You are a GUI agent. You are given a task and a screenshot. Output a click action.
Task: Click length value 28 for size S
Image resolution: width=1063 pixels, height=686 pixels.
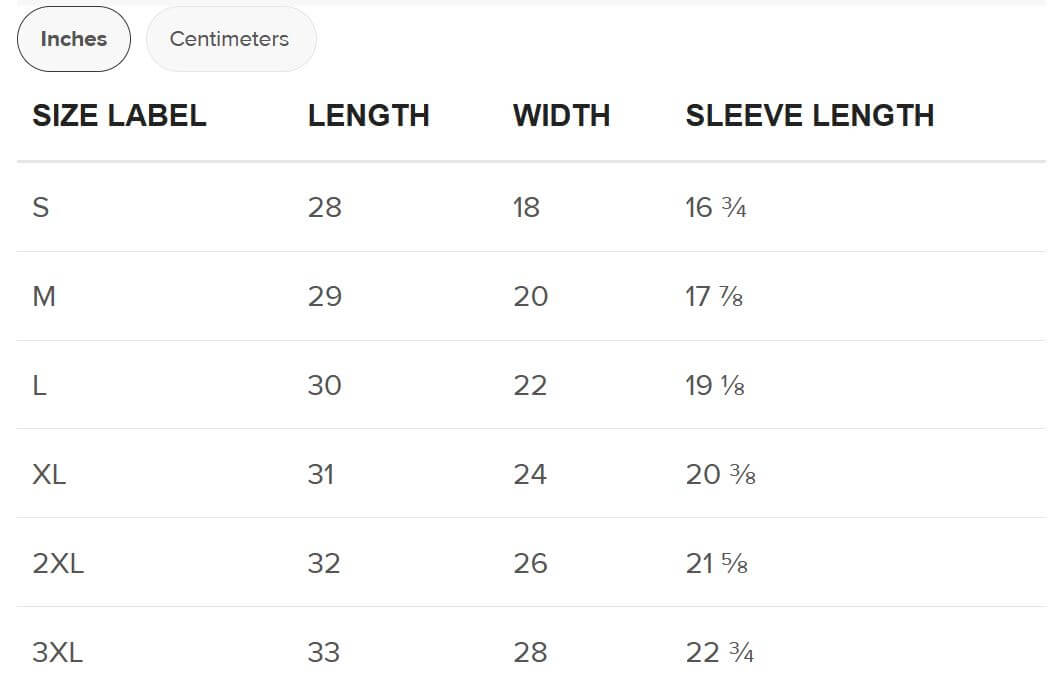click(325, 207)
